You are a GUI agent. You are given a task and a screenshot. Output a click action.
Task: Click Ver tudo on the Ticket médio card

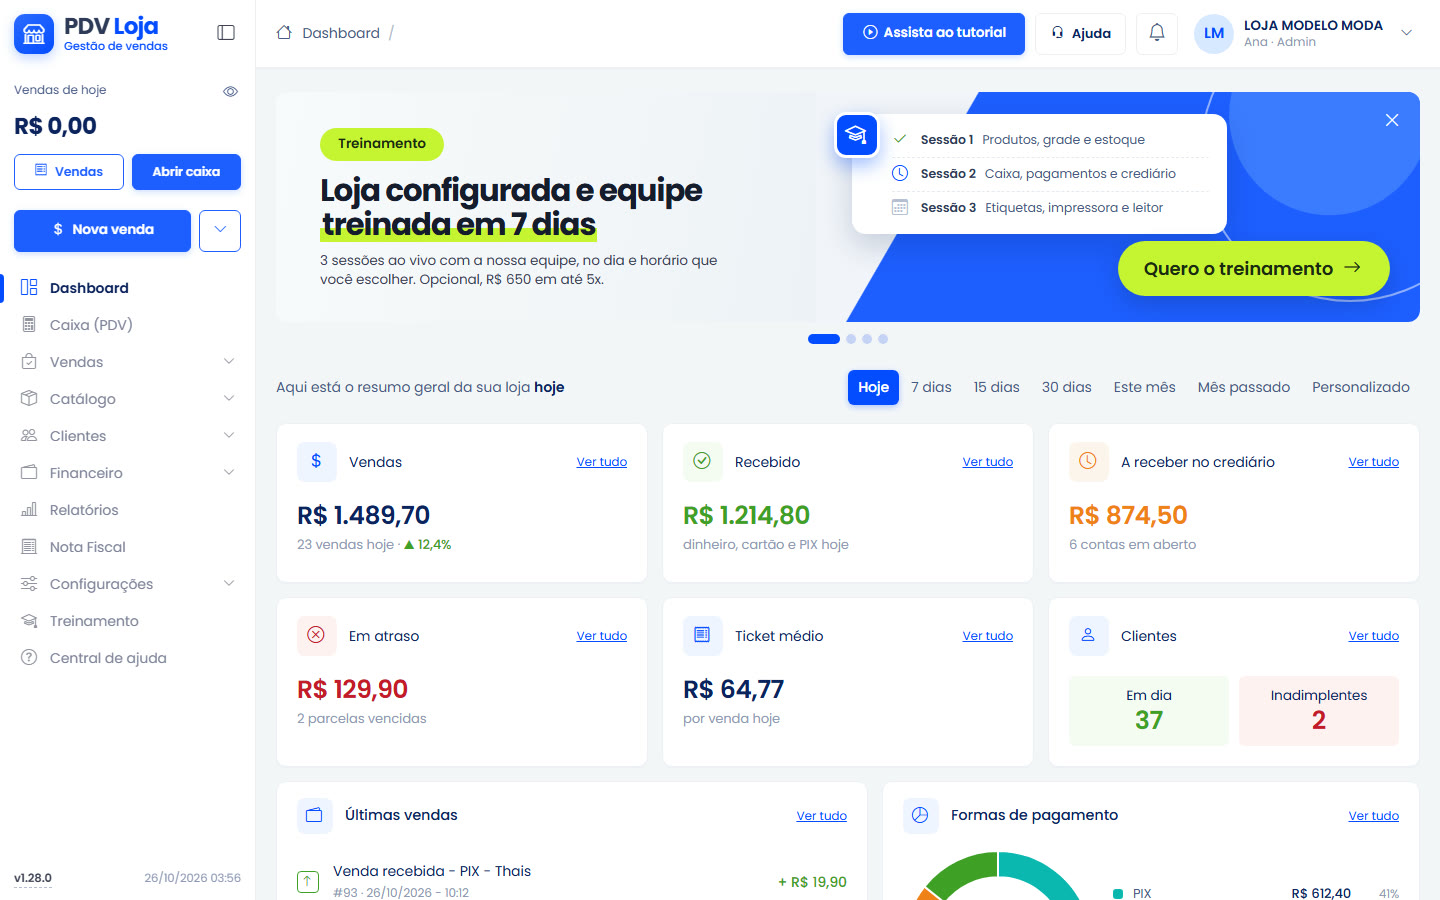pyautogui.click(x=988, y=636)
